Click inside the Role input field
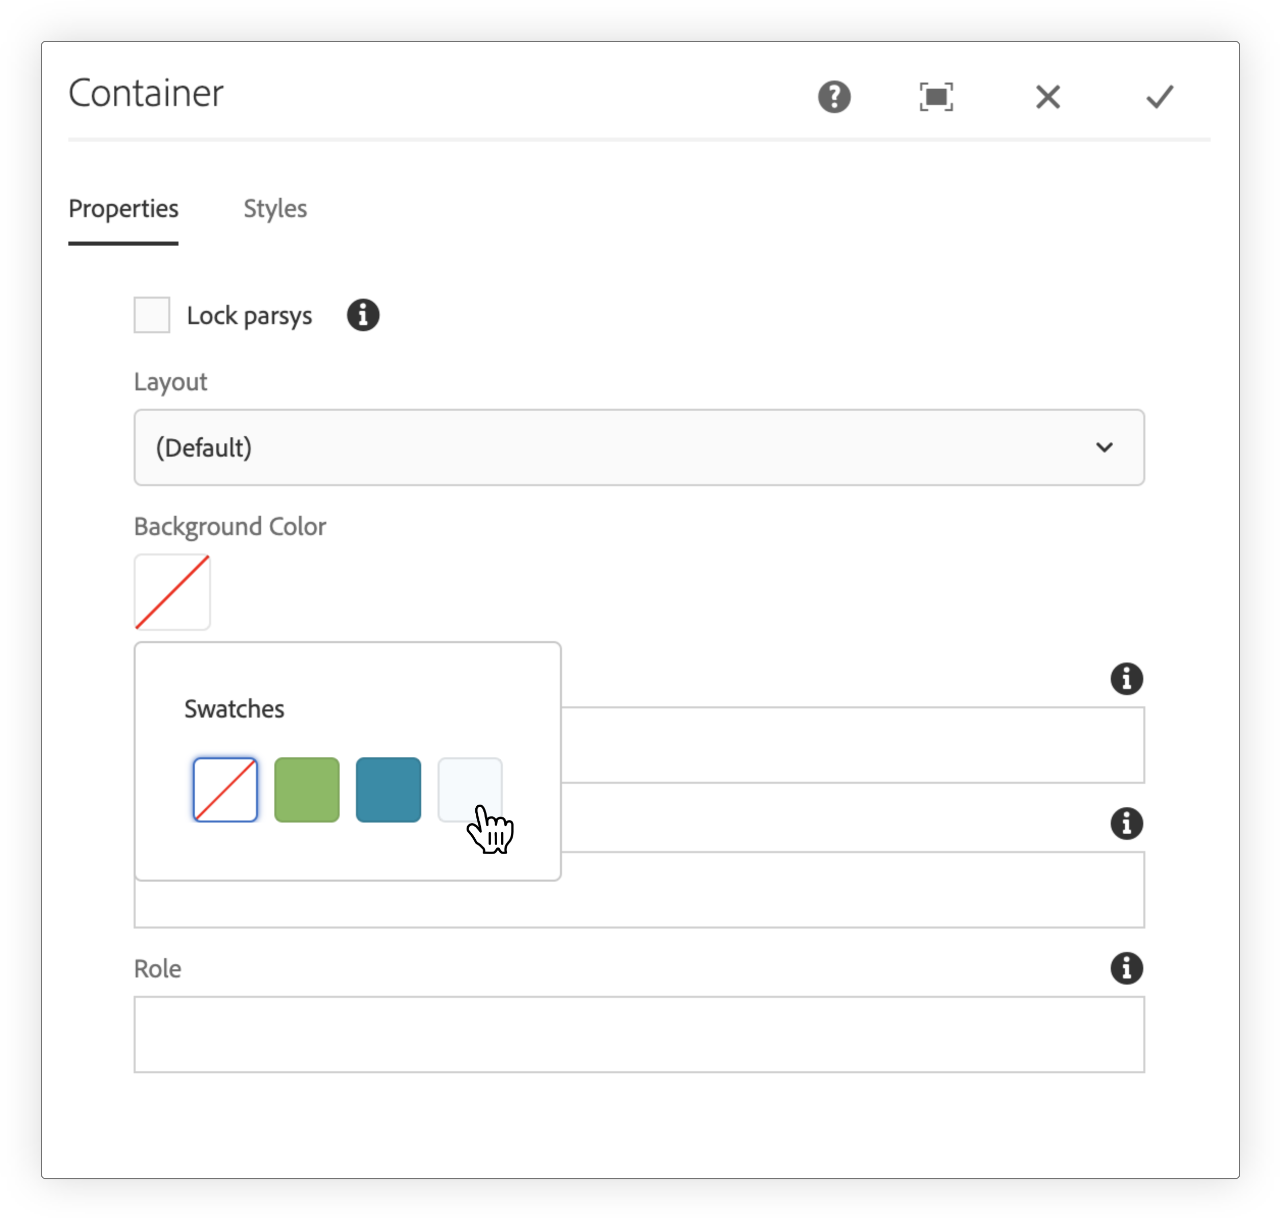 coord(639,1034)
